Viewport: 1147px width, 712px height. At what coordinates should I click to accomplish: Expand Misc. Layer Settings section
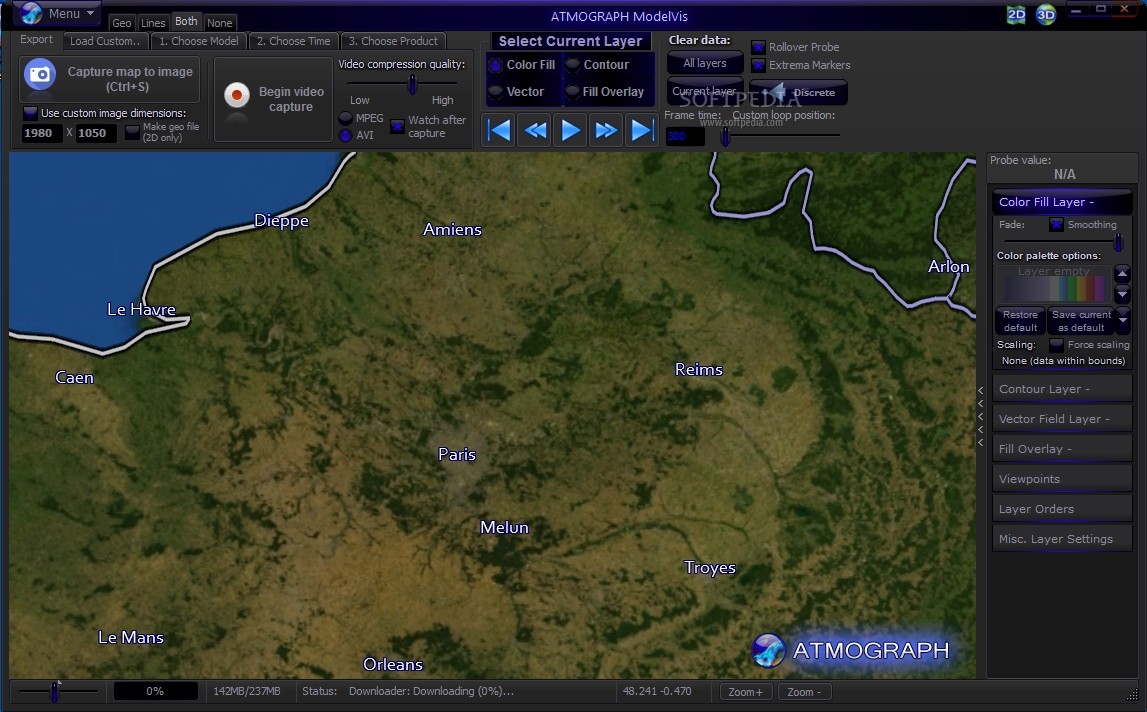tap(1061, 539)
